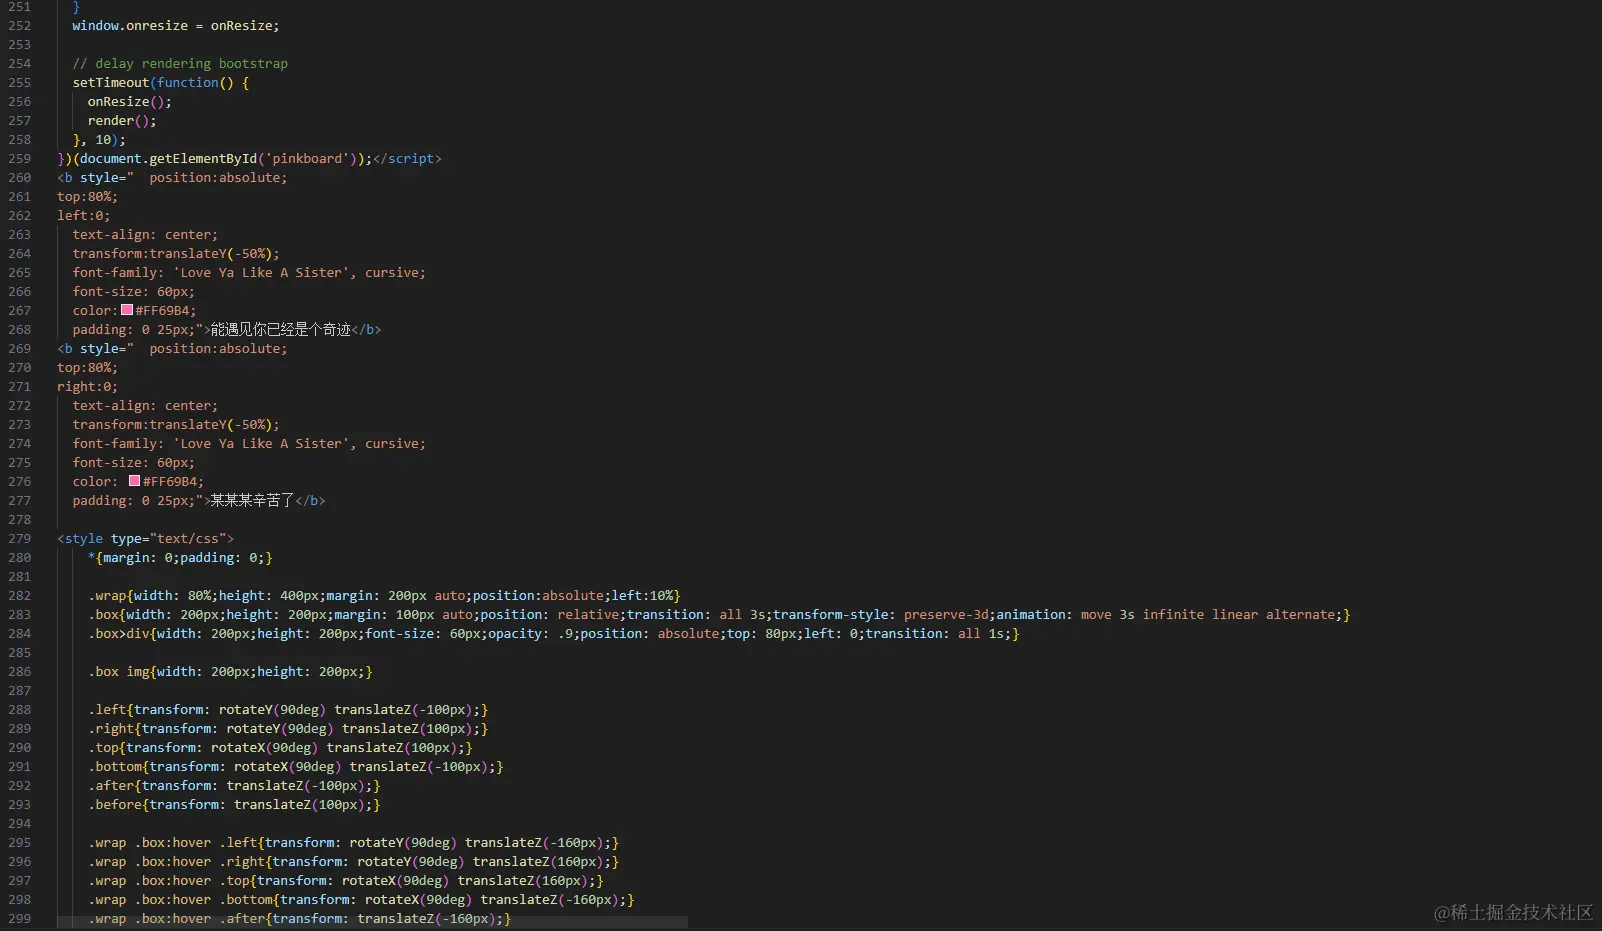The image size is (1602, 931).
Task: Click the 'onResize();' call on line 256
Action: tap(130, 102)
